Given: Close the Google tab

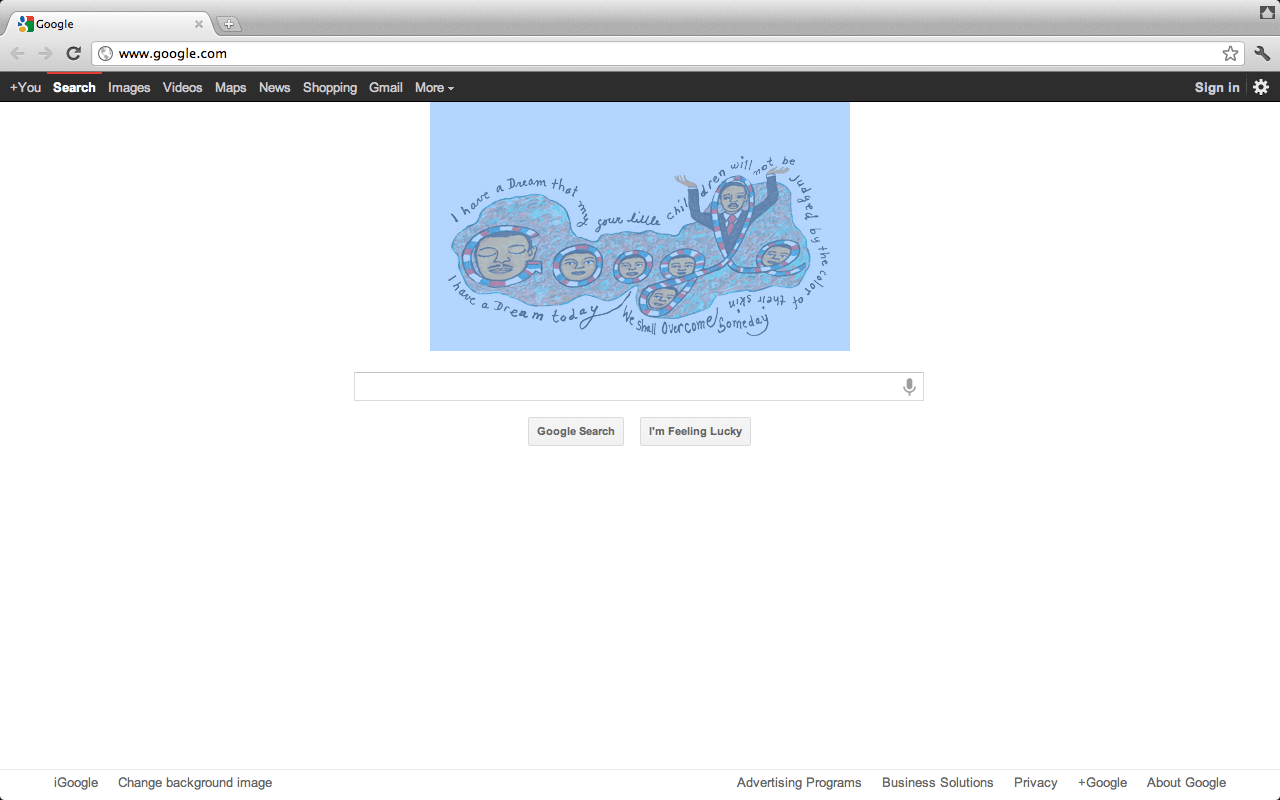Looking at the screenshot, I should tap(198, 24).
